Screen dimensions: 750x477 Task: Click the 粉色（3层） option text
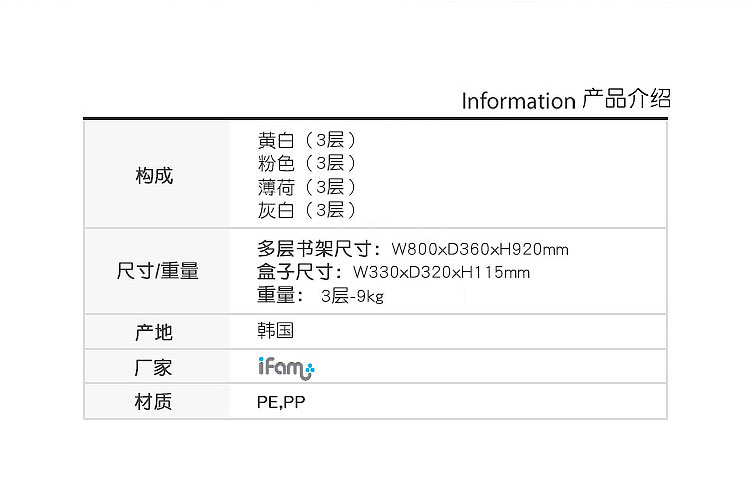(307, 163)
